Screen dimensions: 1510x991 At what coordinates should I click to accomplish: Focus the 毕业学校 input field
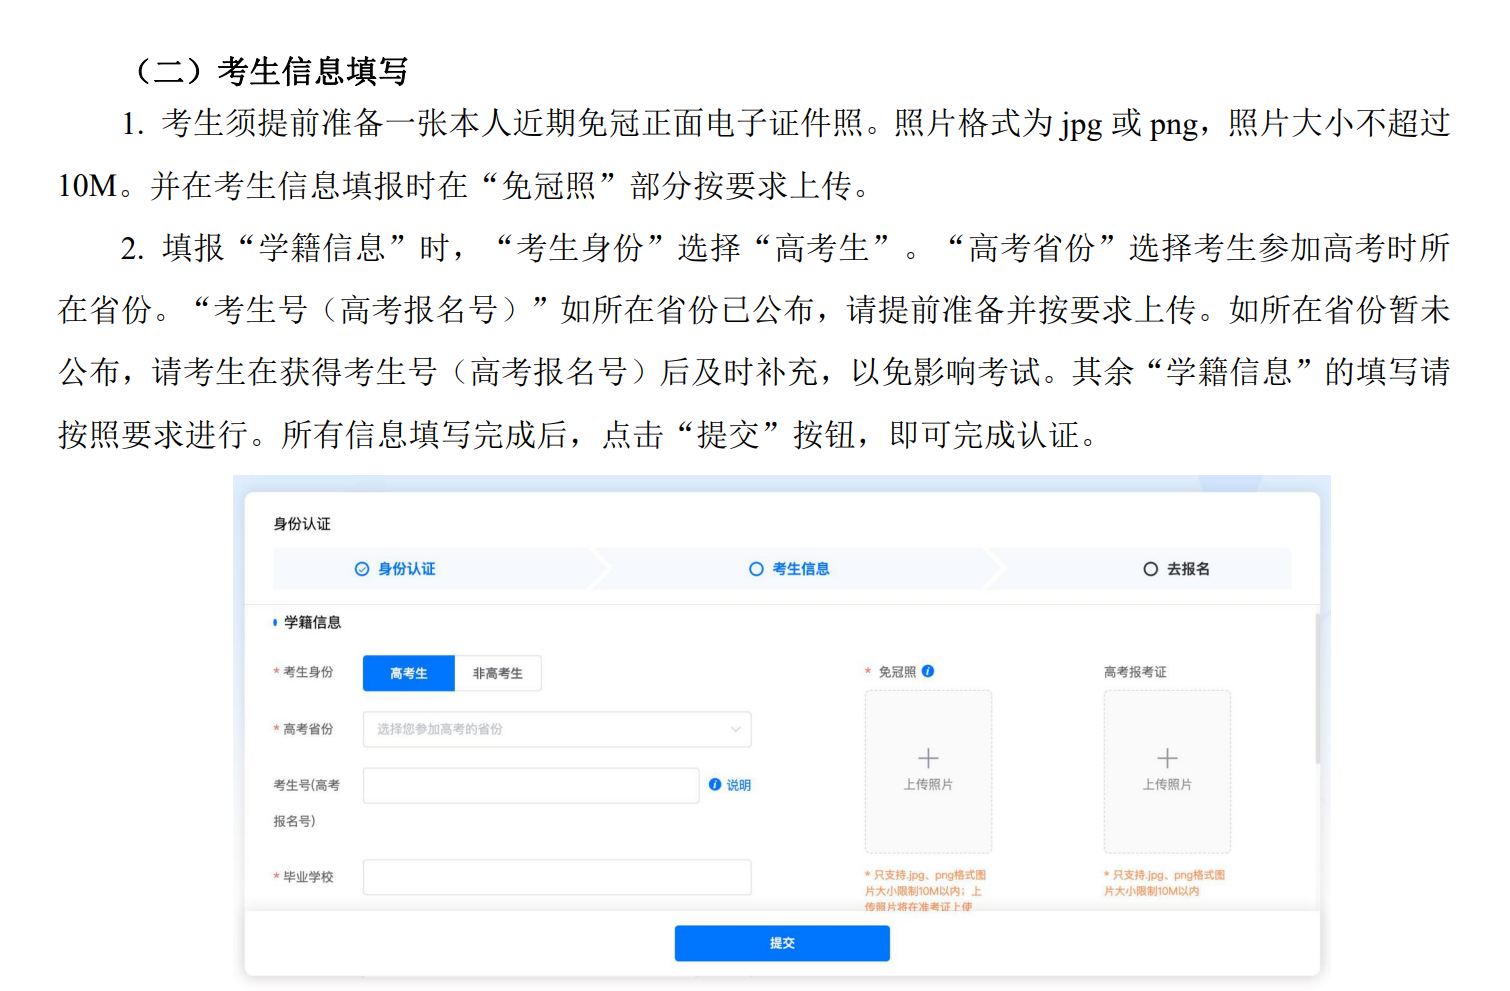(557, 877)
